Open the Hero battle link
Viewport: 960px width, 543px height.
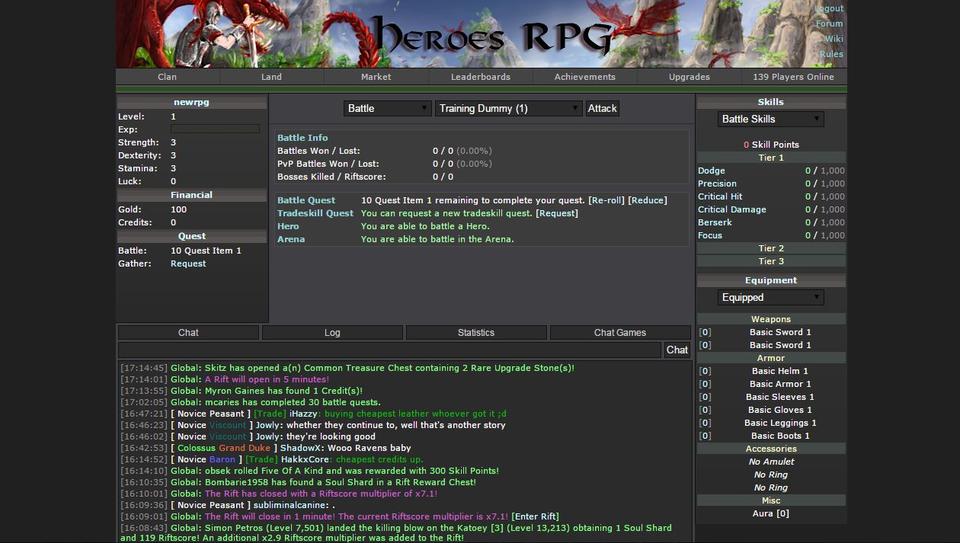[288, 226]
